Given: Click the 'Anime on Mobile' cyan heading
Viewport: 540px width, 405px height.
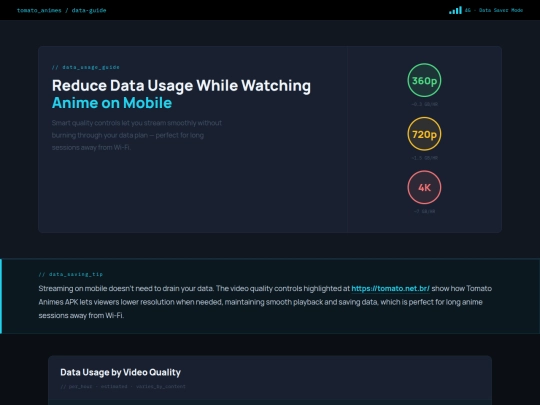Looking at the screenshot, I should [112, 103].
